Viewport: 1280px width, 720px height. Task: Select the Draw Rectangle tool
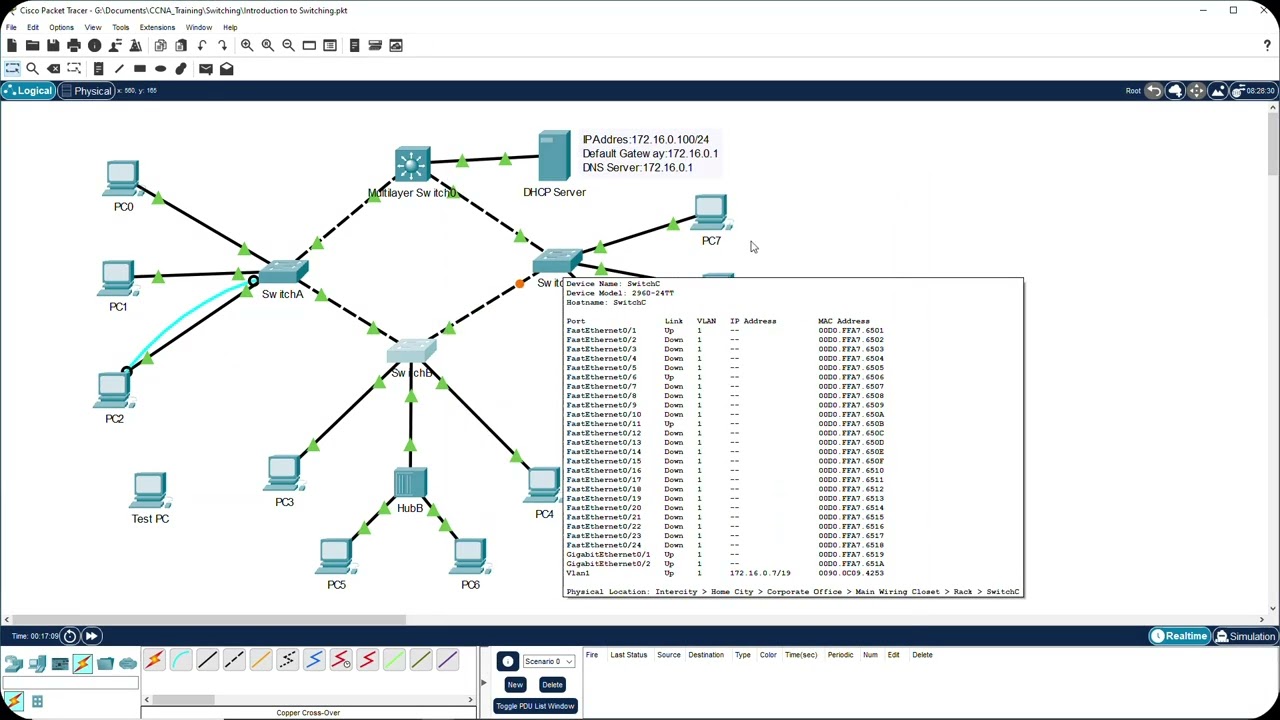click(x=140, y=69)
